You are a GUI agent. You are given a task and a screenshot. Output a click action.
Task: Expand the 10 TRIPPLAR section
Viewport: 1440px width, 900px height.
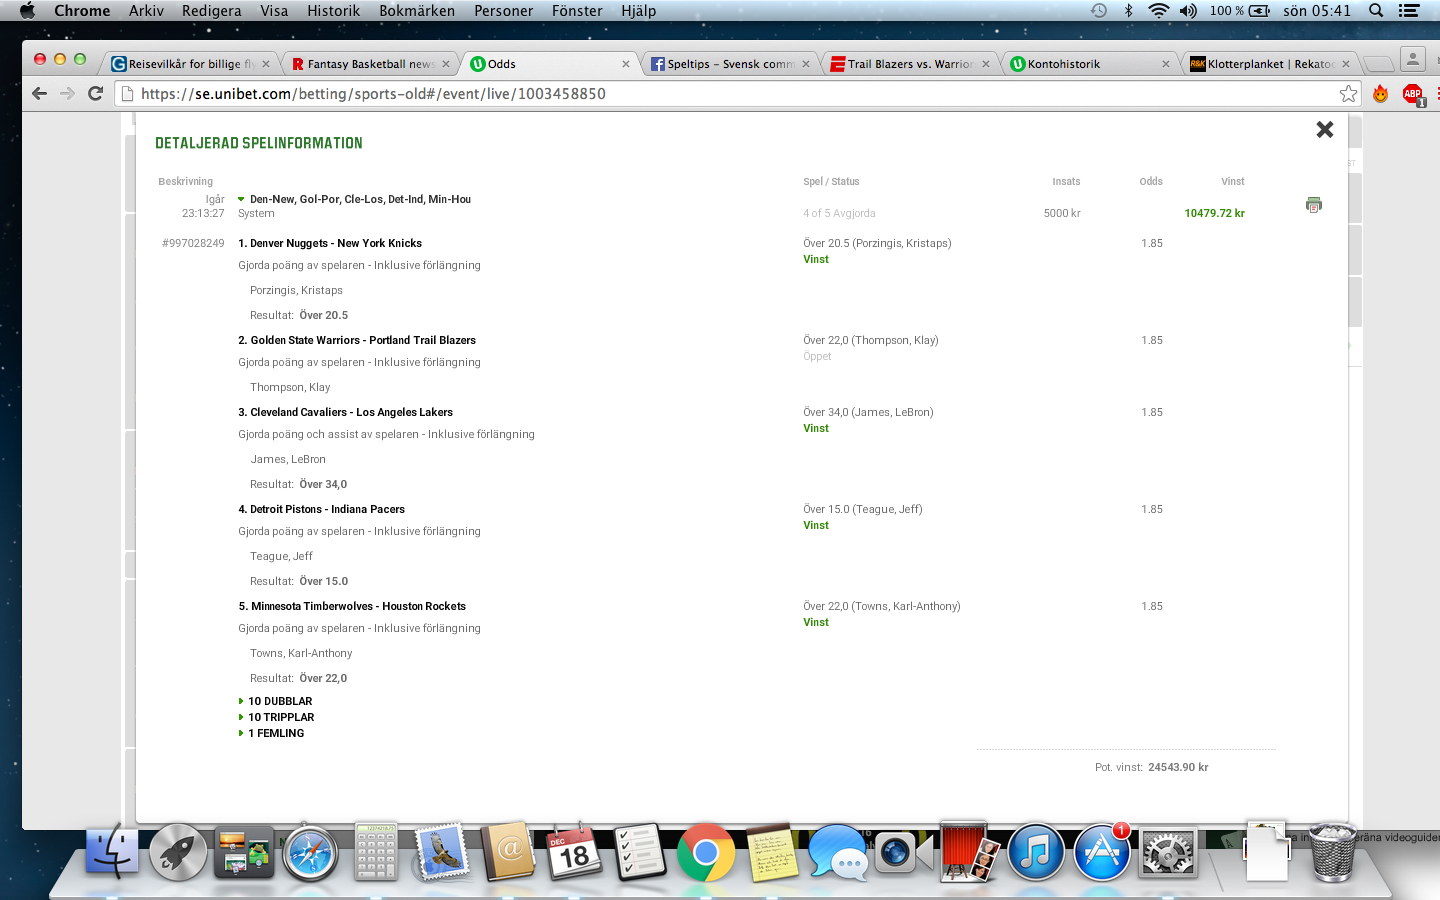pyautogui.click(x=277, y=717)
